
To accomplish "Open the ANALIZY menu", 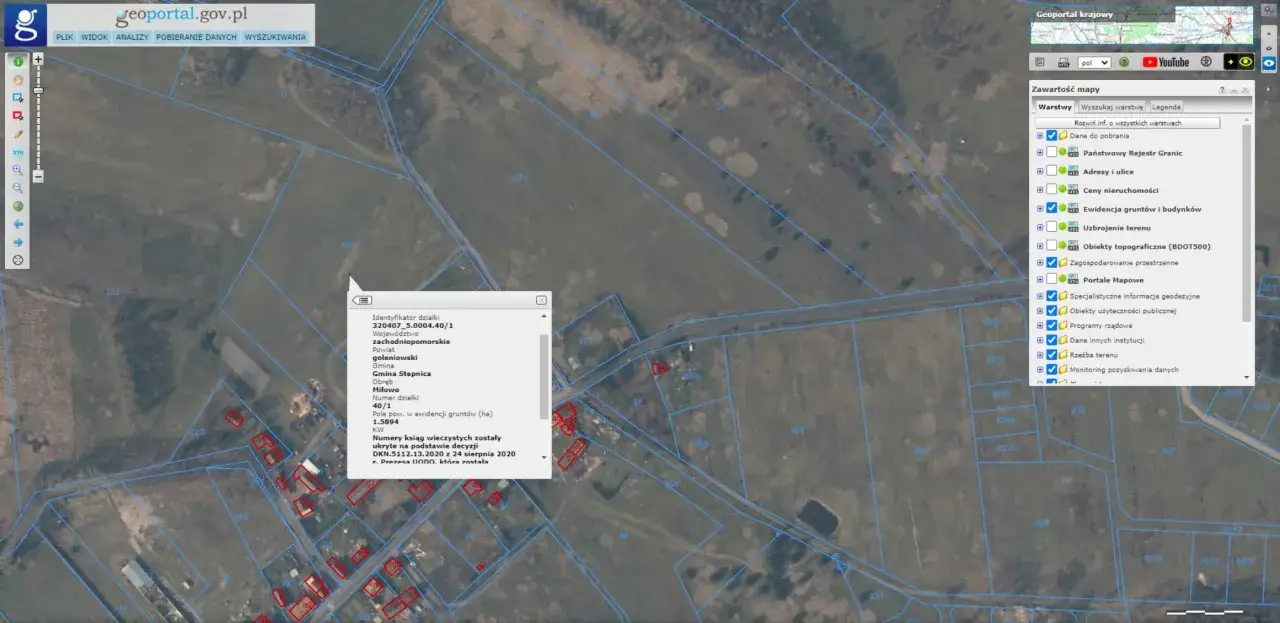I will point(131,36).
